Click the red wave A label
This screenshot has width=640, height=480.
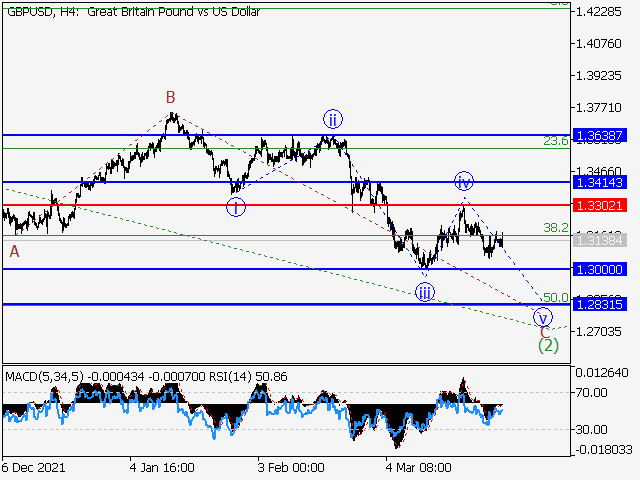tap(14, 251)
